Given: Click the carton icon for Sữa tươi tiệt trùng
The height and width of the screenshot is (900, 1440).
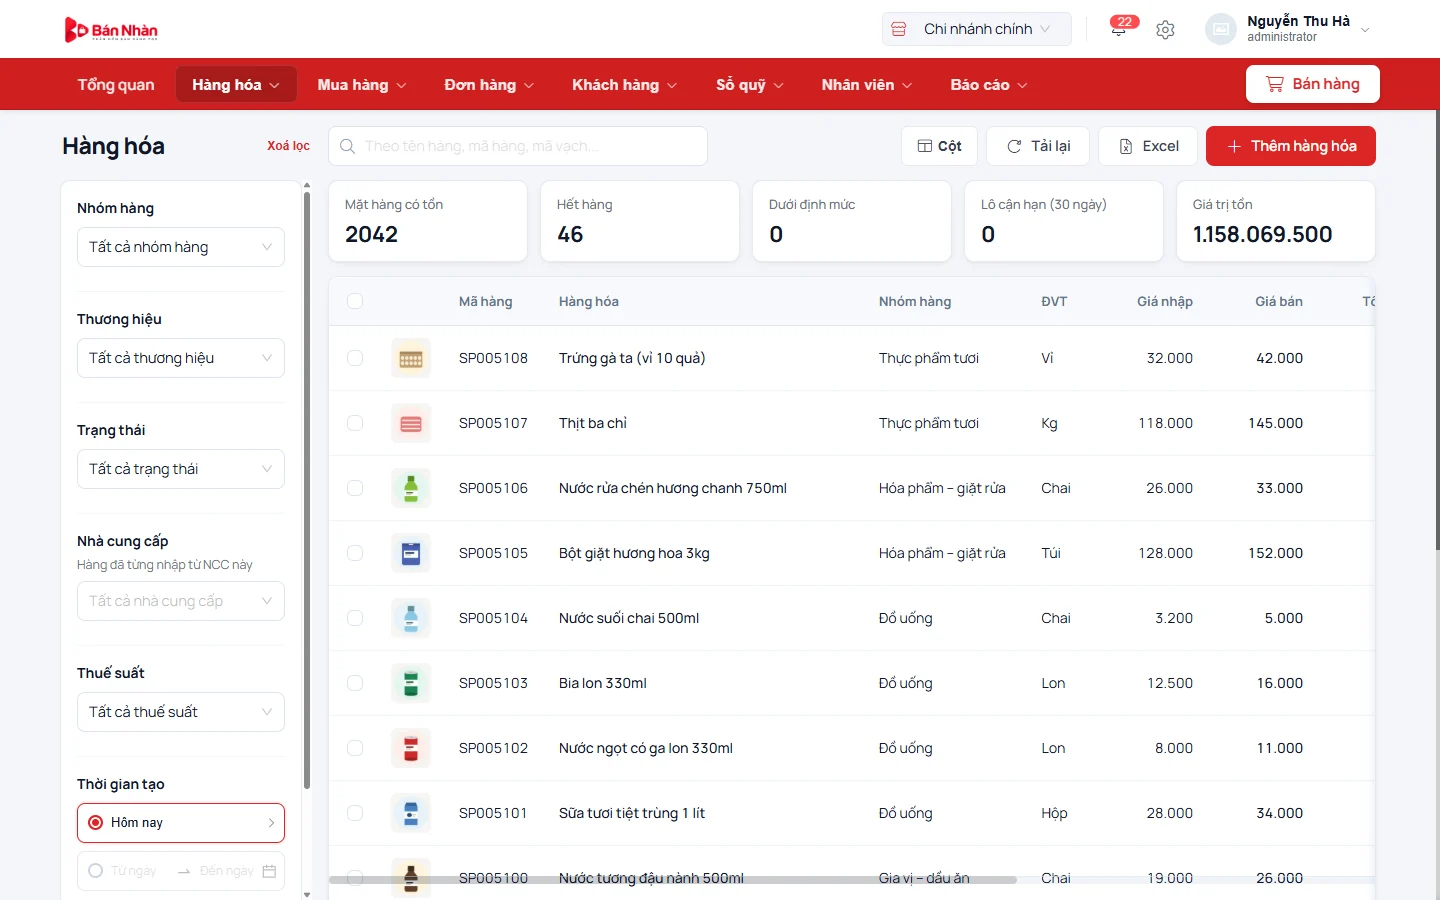Looking at the screenshot, I should point(411,813).
